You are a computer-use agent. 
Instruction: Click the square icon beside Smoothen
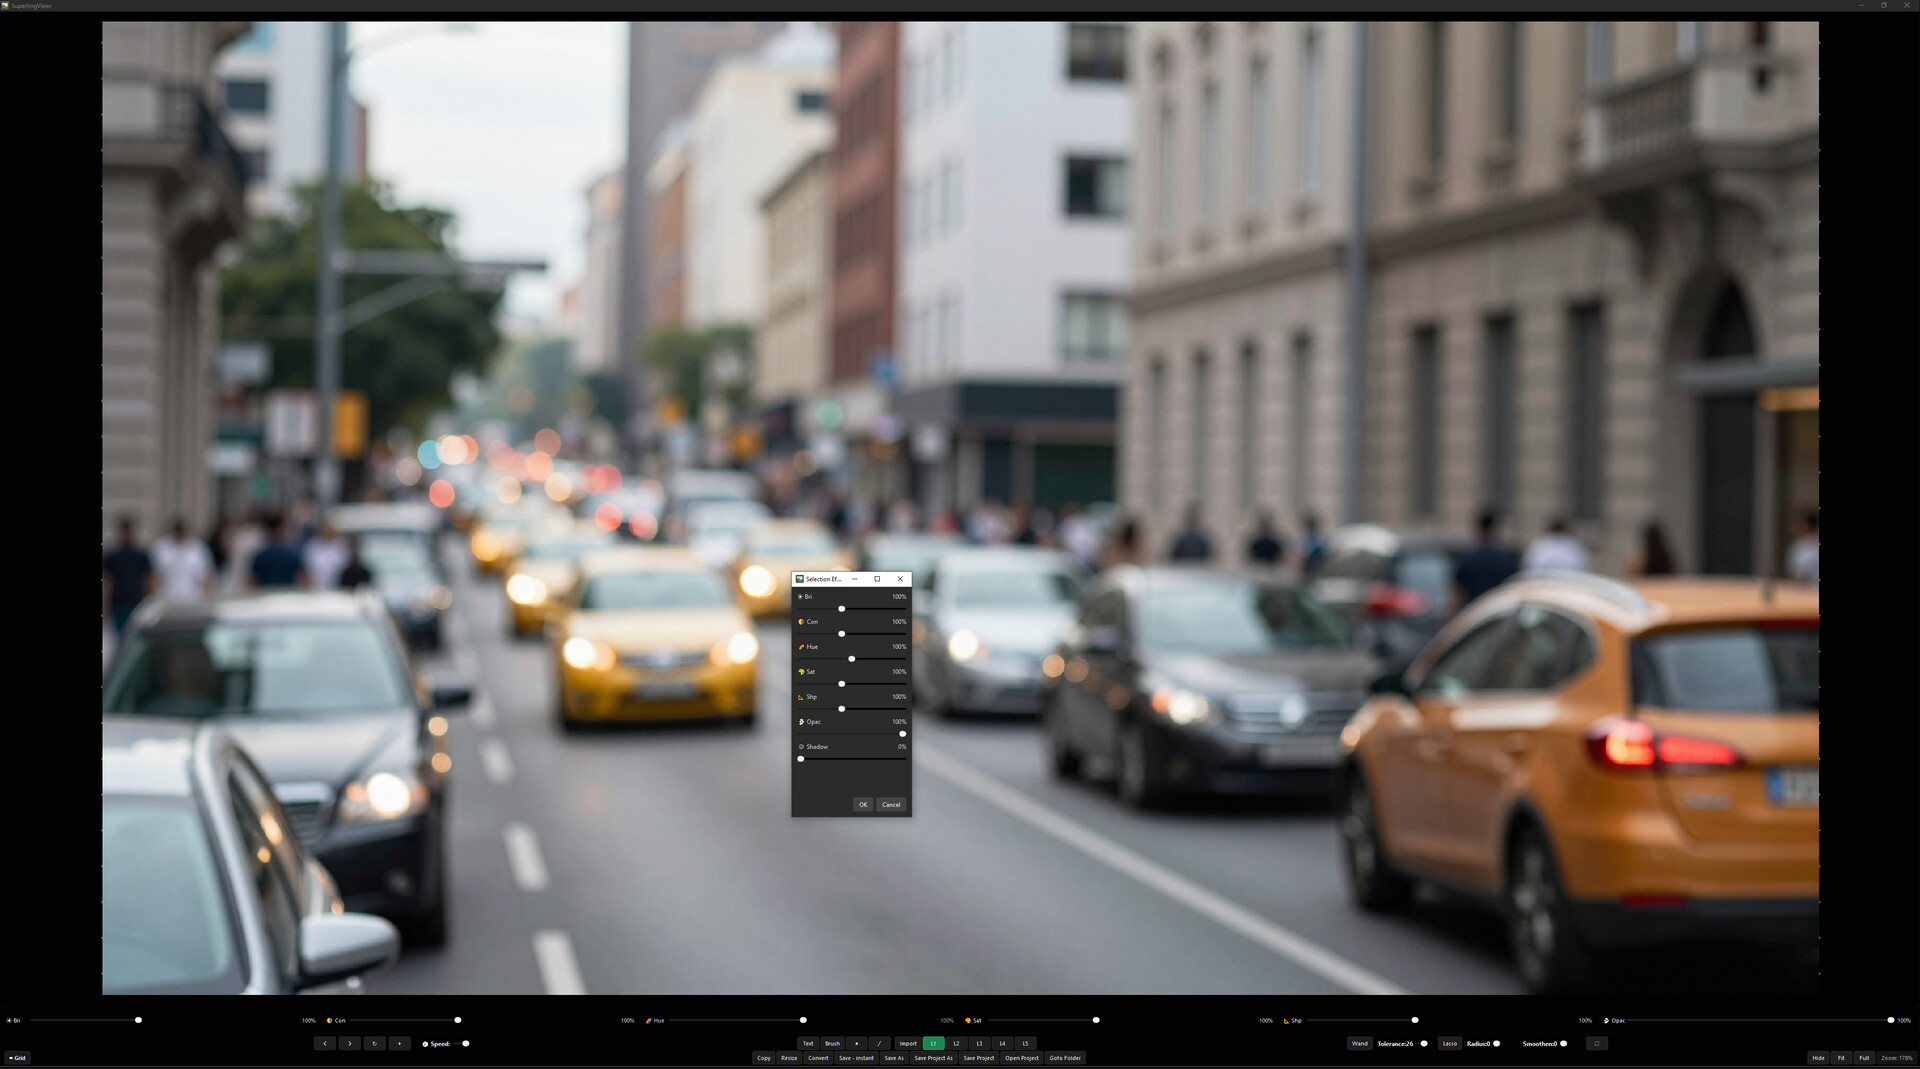[1596, 1043]
